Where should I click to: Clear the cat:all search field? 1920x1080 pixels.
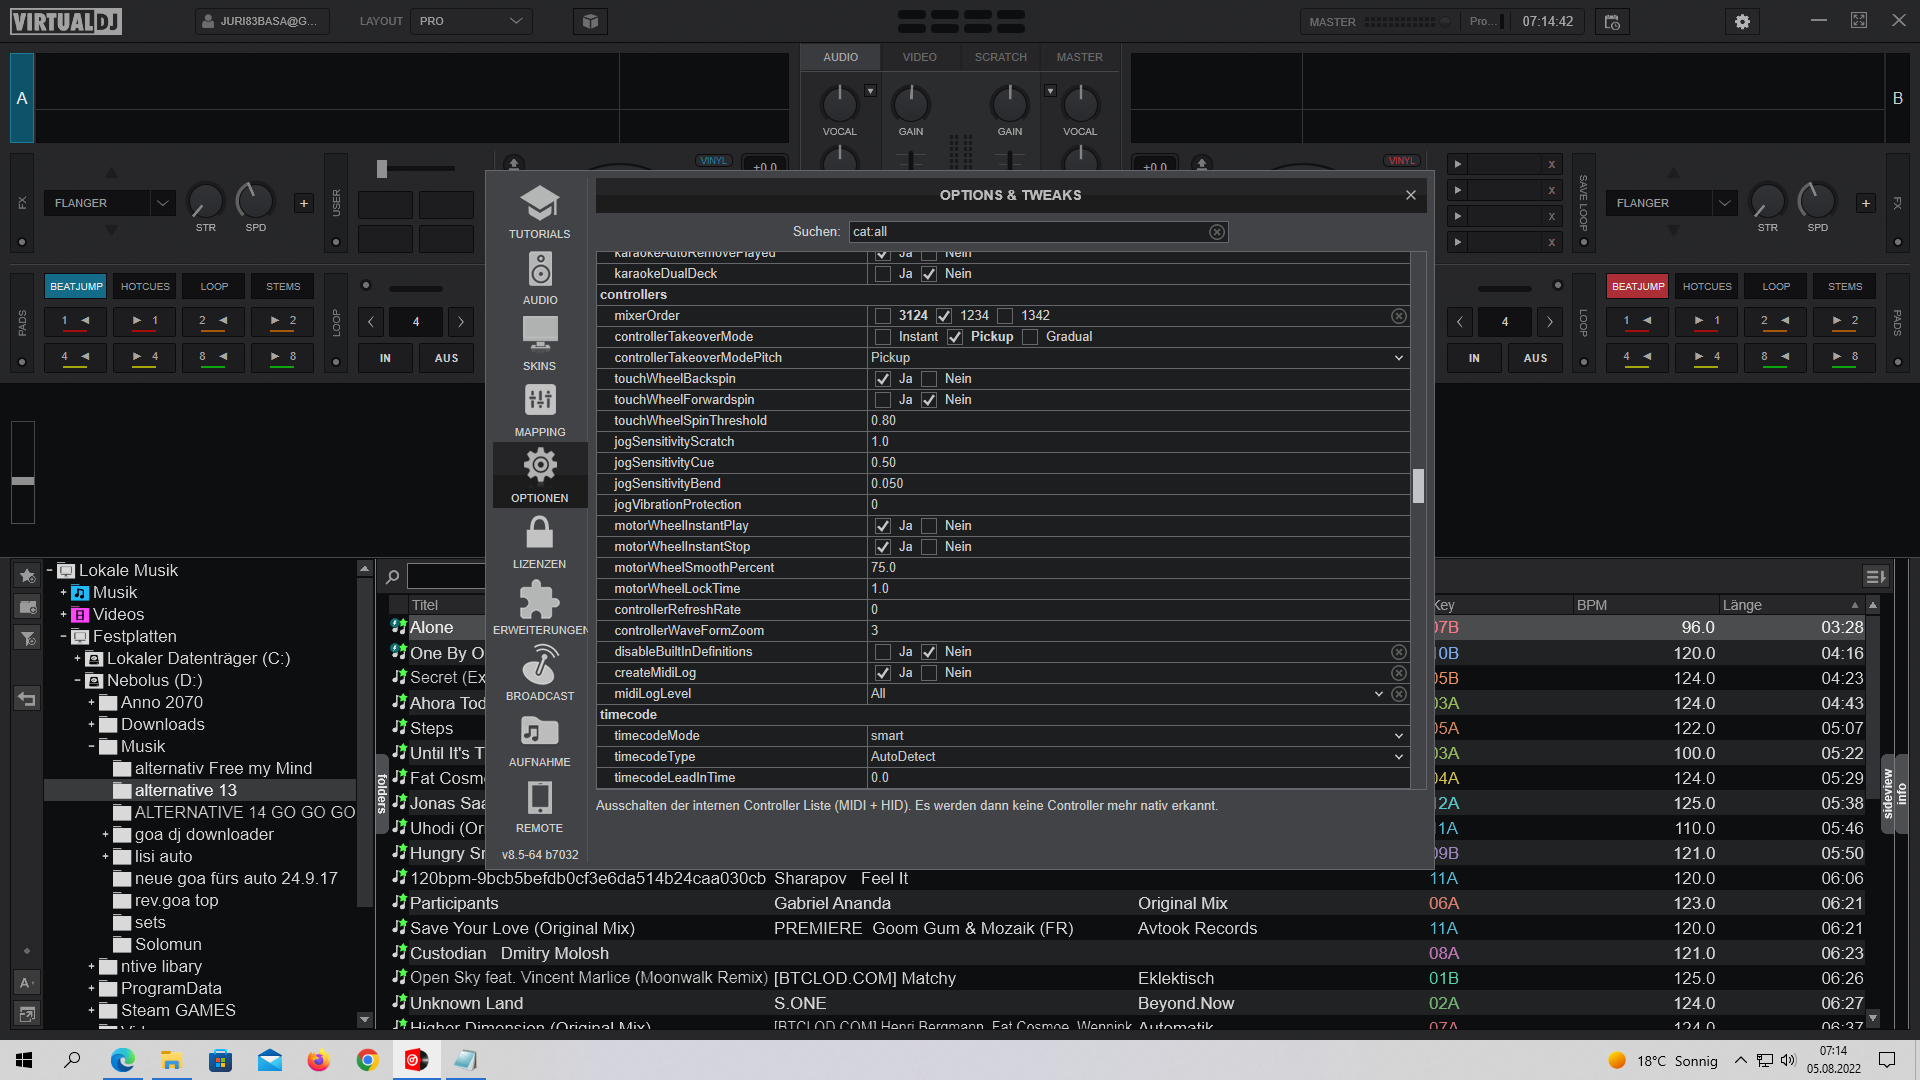coord(1216,232)
